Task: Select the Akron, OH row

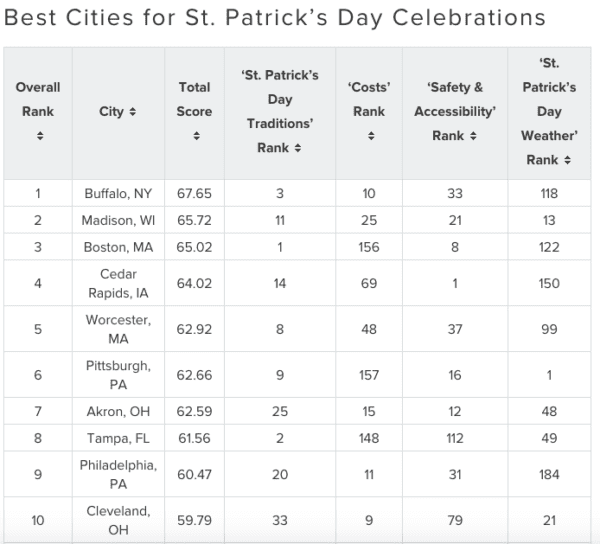Action: point(118,410)
